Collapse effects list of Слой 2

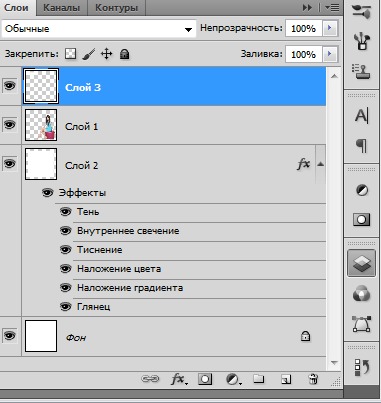click(x=320, y=164)
